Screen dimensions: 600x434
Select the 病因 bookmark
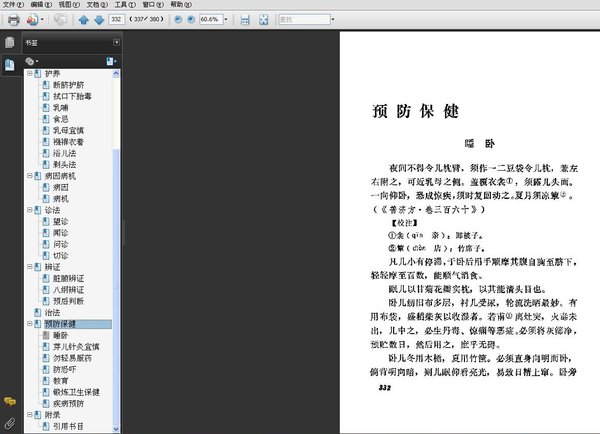click(60, 187)
